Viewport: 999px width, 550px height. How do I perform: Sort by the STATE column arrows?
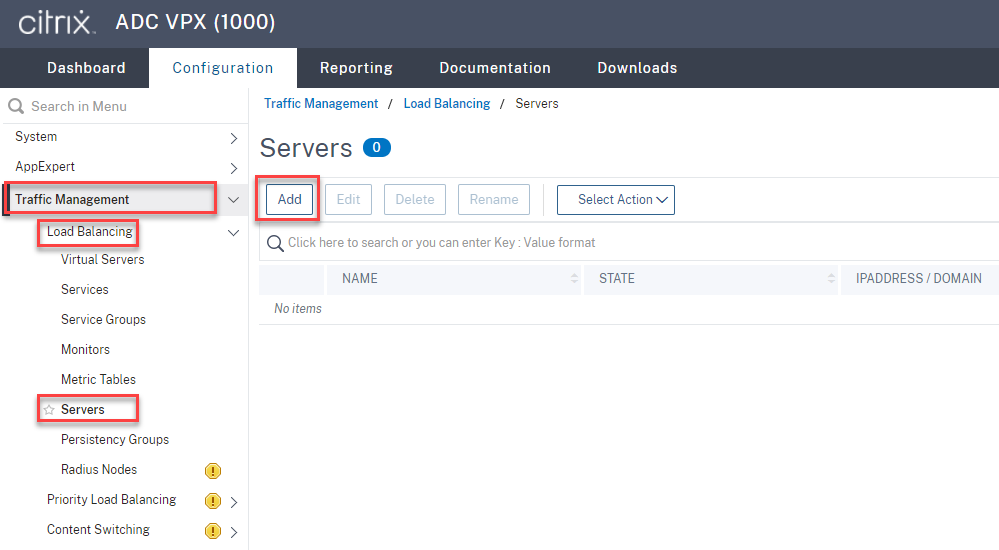(x=831, y=279)
